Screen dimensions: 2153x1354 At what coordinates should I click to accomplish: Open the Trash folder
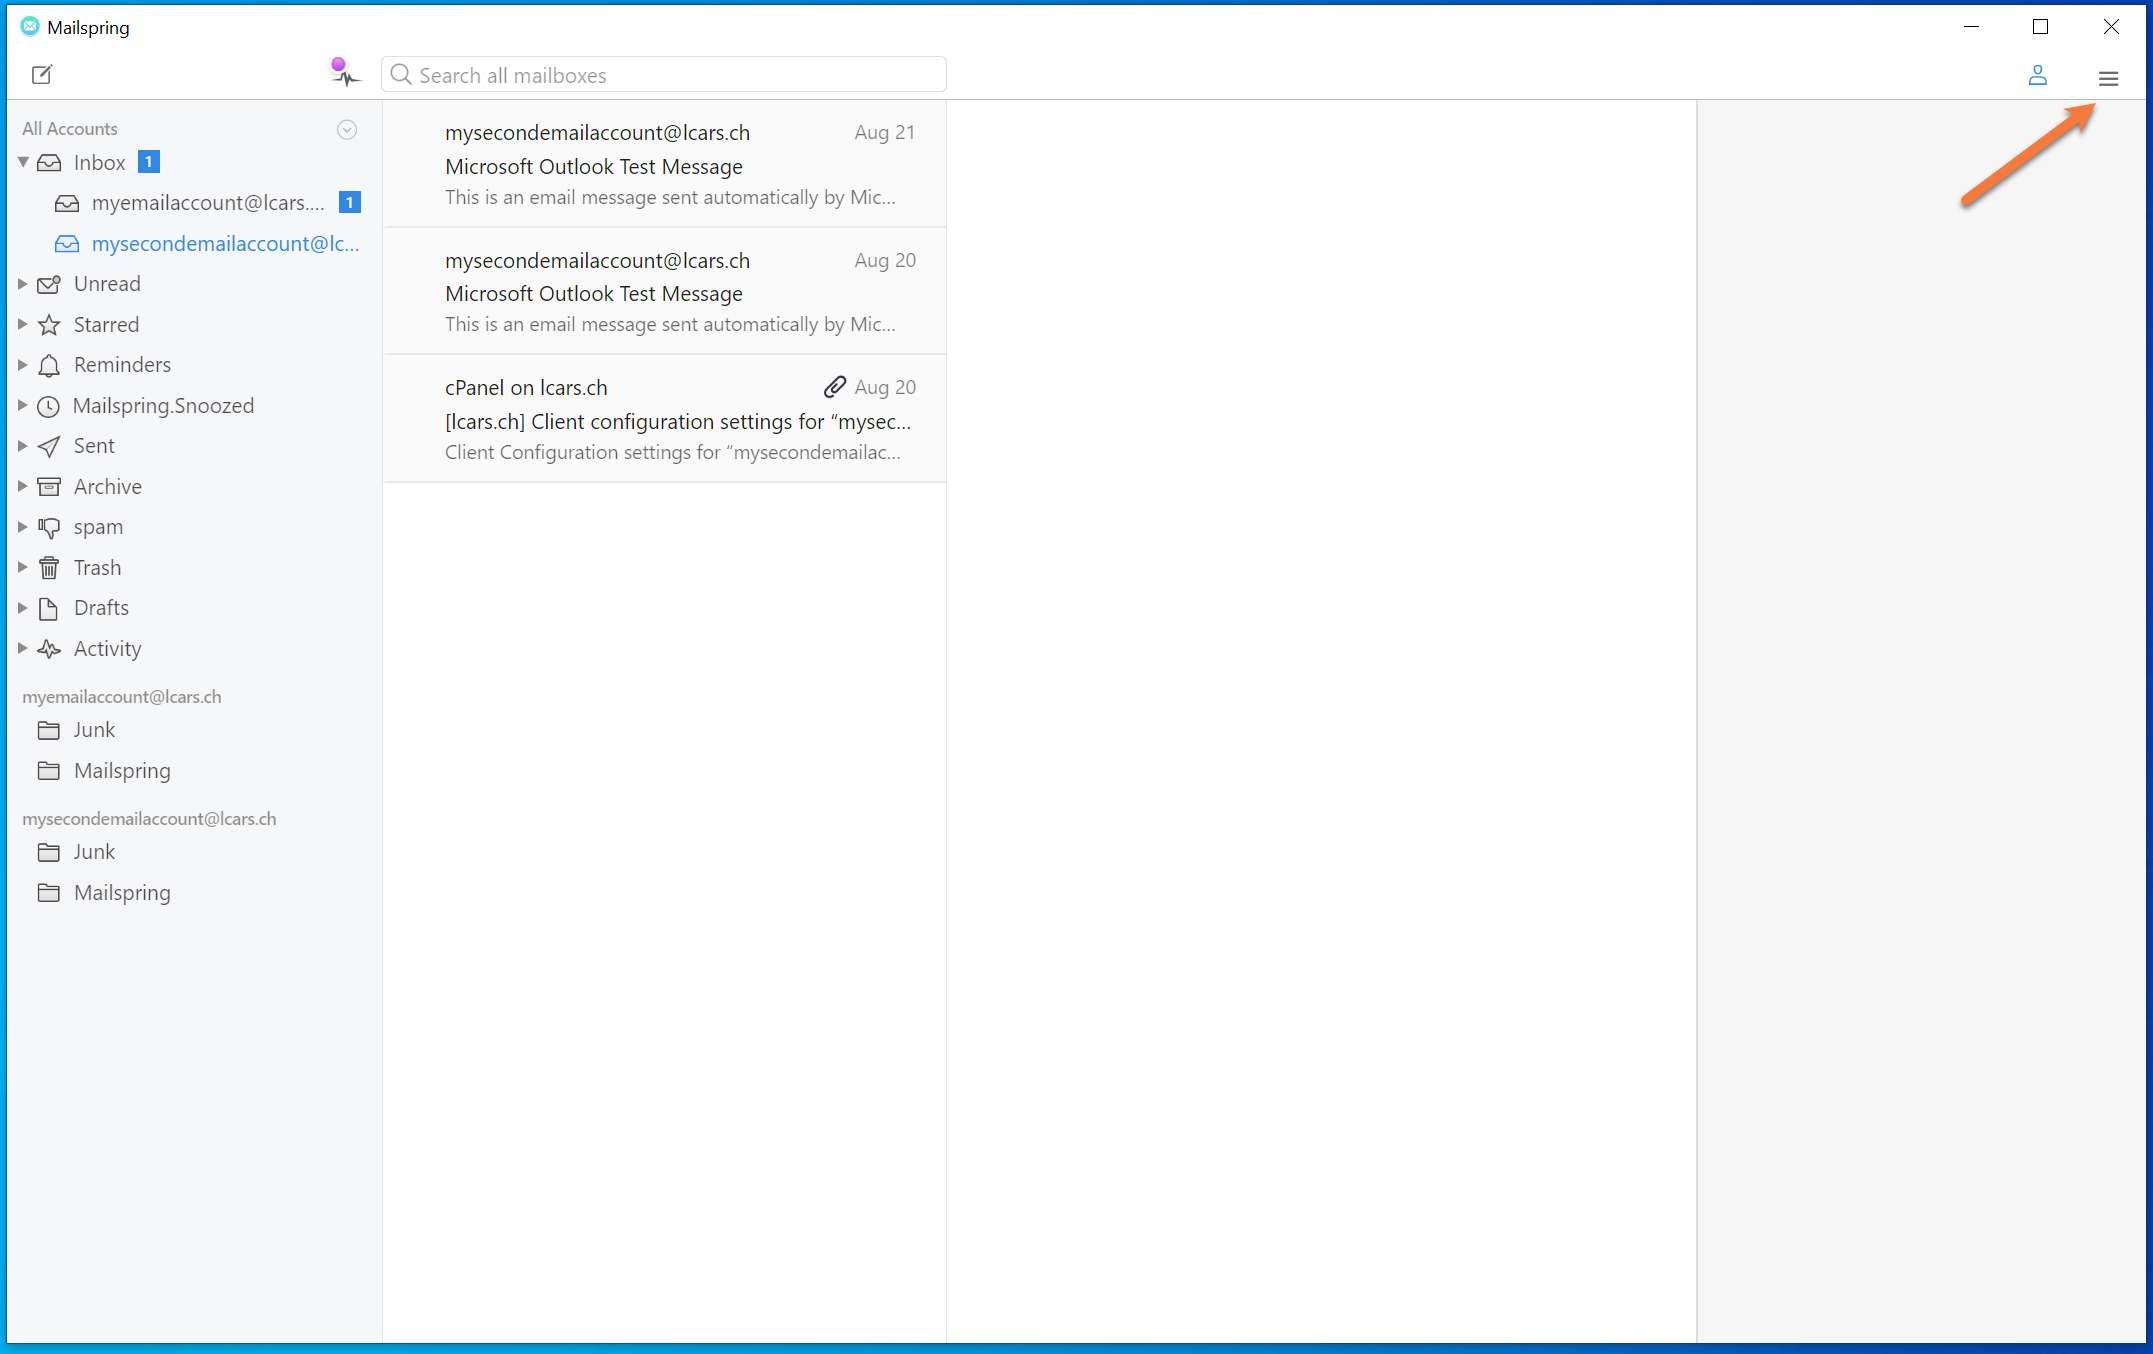96,568
